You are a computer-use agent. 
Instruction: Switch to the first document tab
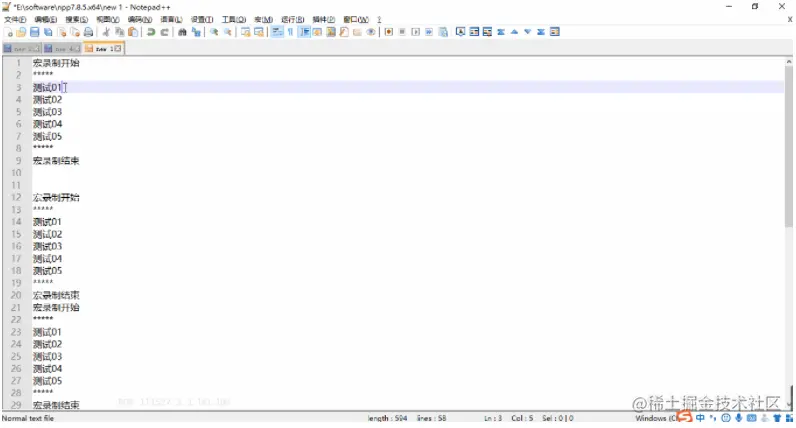coord(21,49)
